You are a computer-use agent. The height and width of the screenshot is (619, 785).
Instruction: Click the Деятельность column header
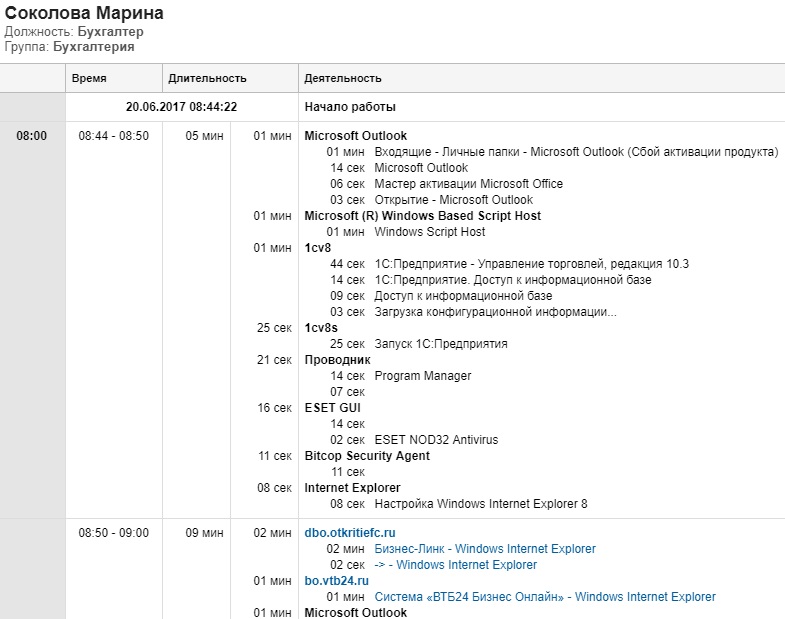pyautogui.click(x=343, y=78)
